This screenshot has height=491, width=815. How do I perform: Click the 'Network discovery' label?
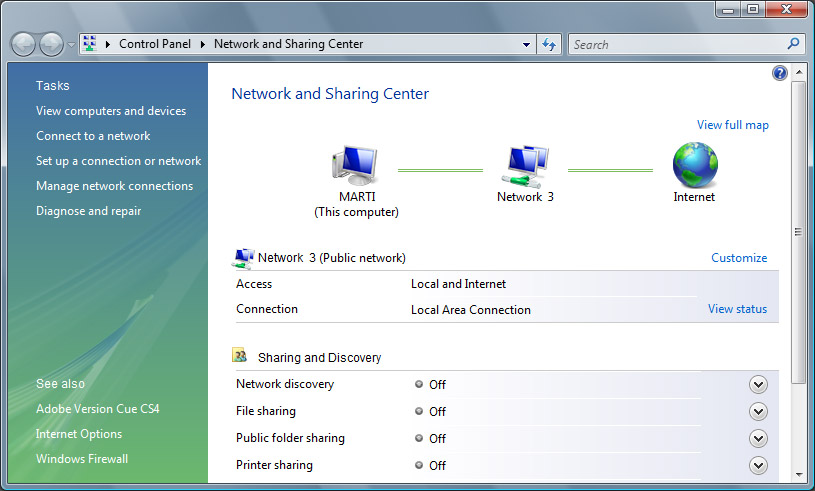285,384
